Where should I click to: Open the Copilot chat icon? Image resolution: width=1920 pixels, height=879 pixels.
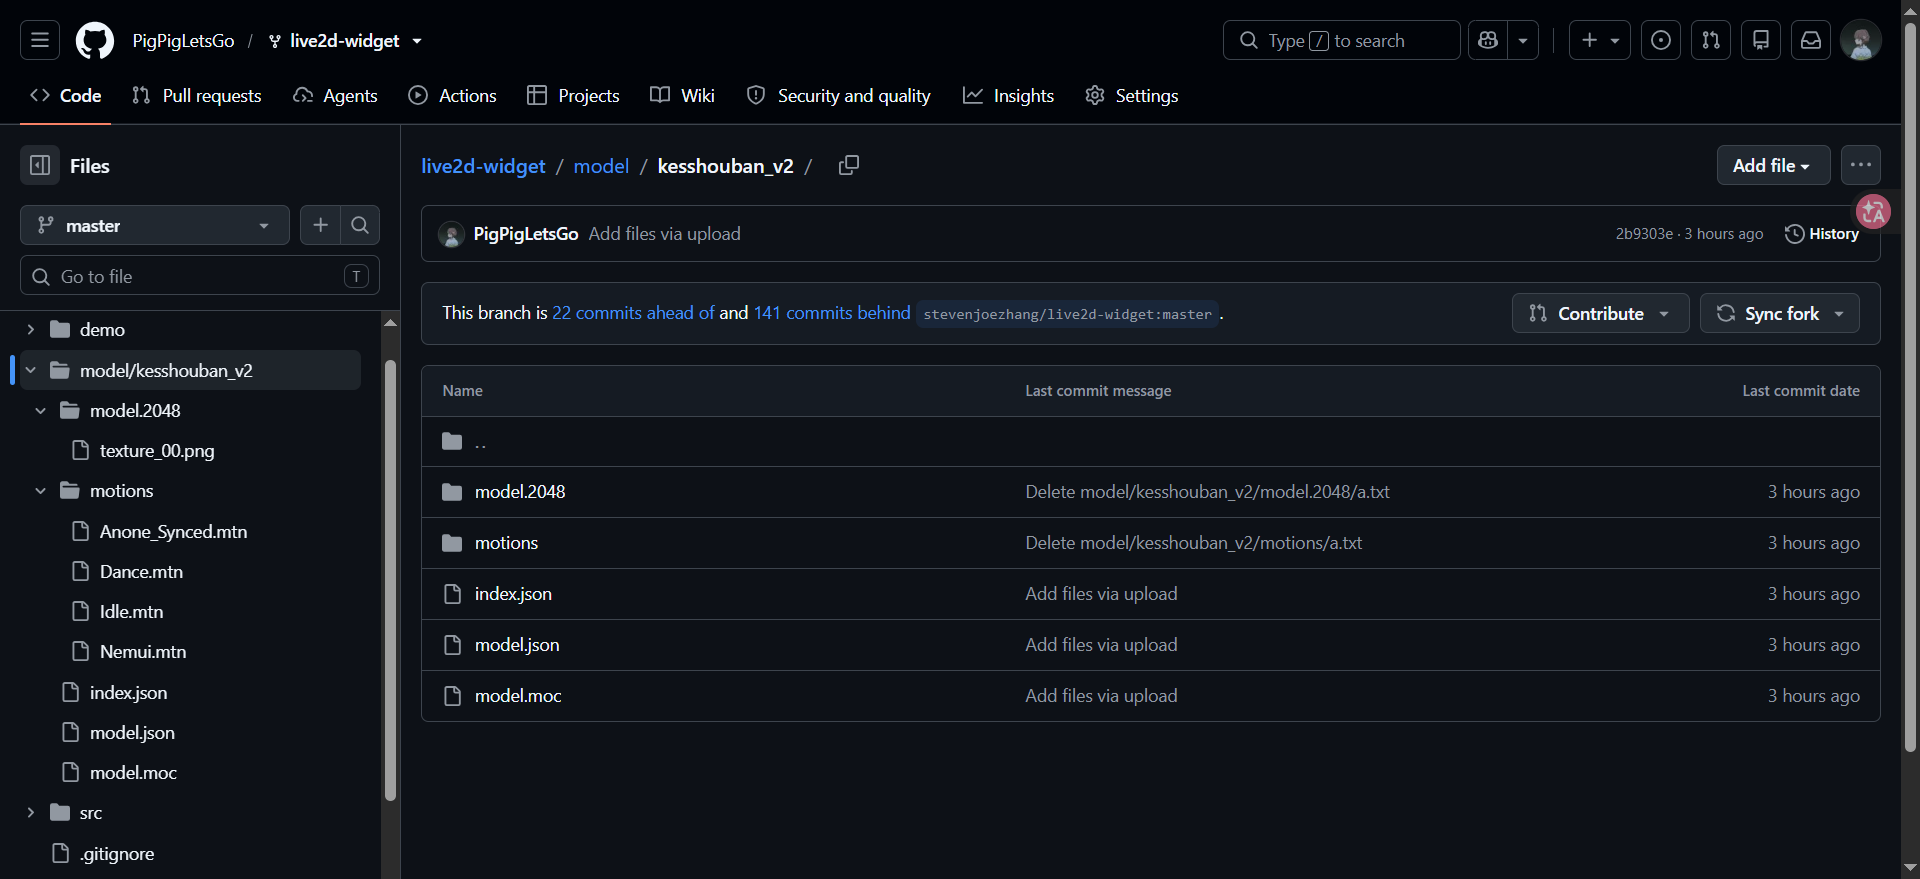click(1488, 40)
